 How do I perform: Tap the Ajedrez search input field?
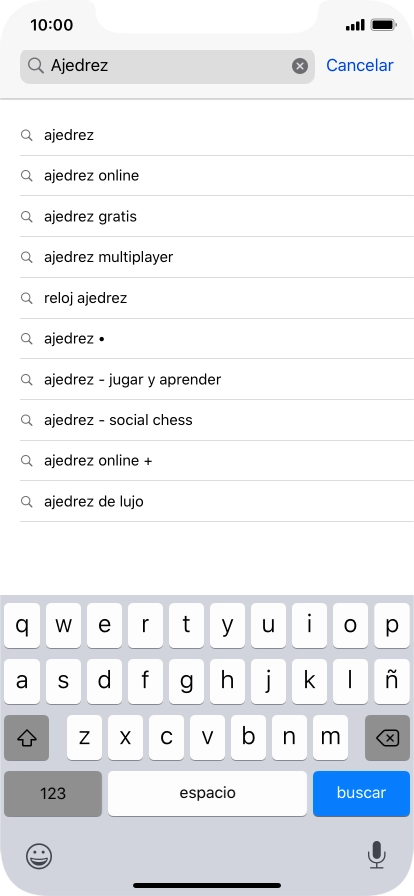[167, 66]
